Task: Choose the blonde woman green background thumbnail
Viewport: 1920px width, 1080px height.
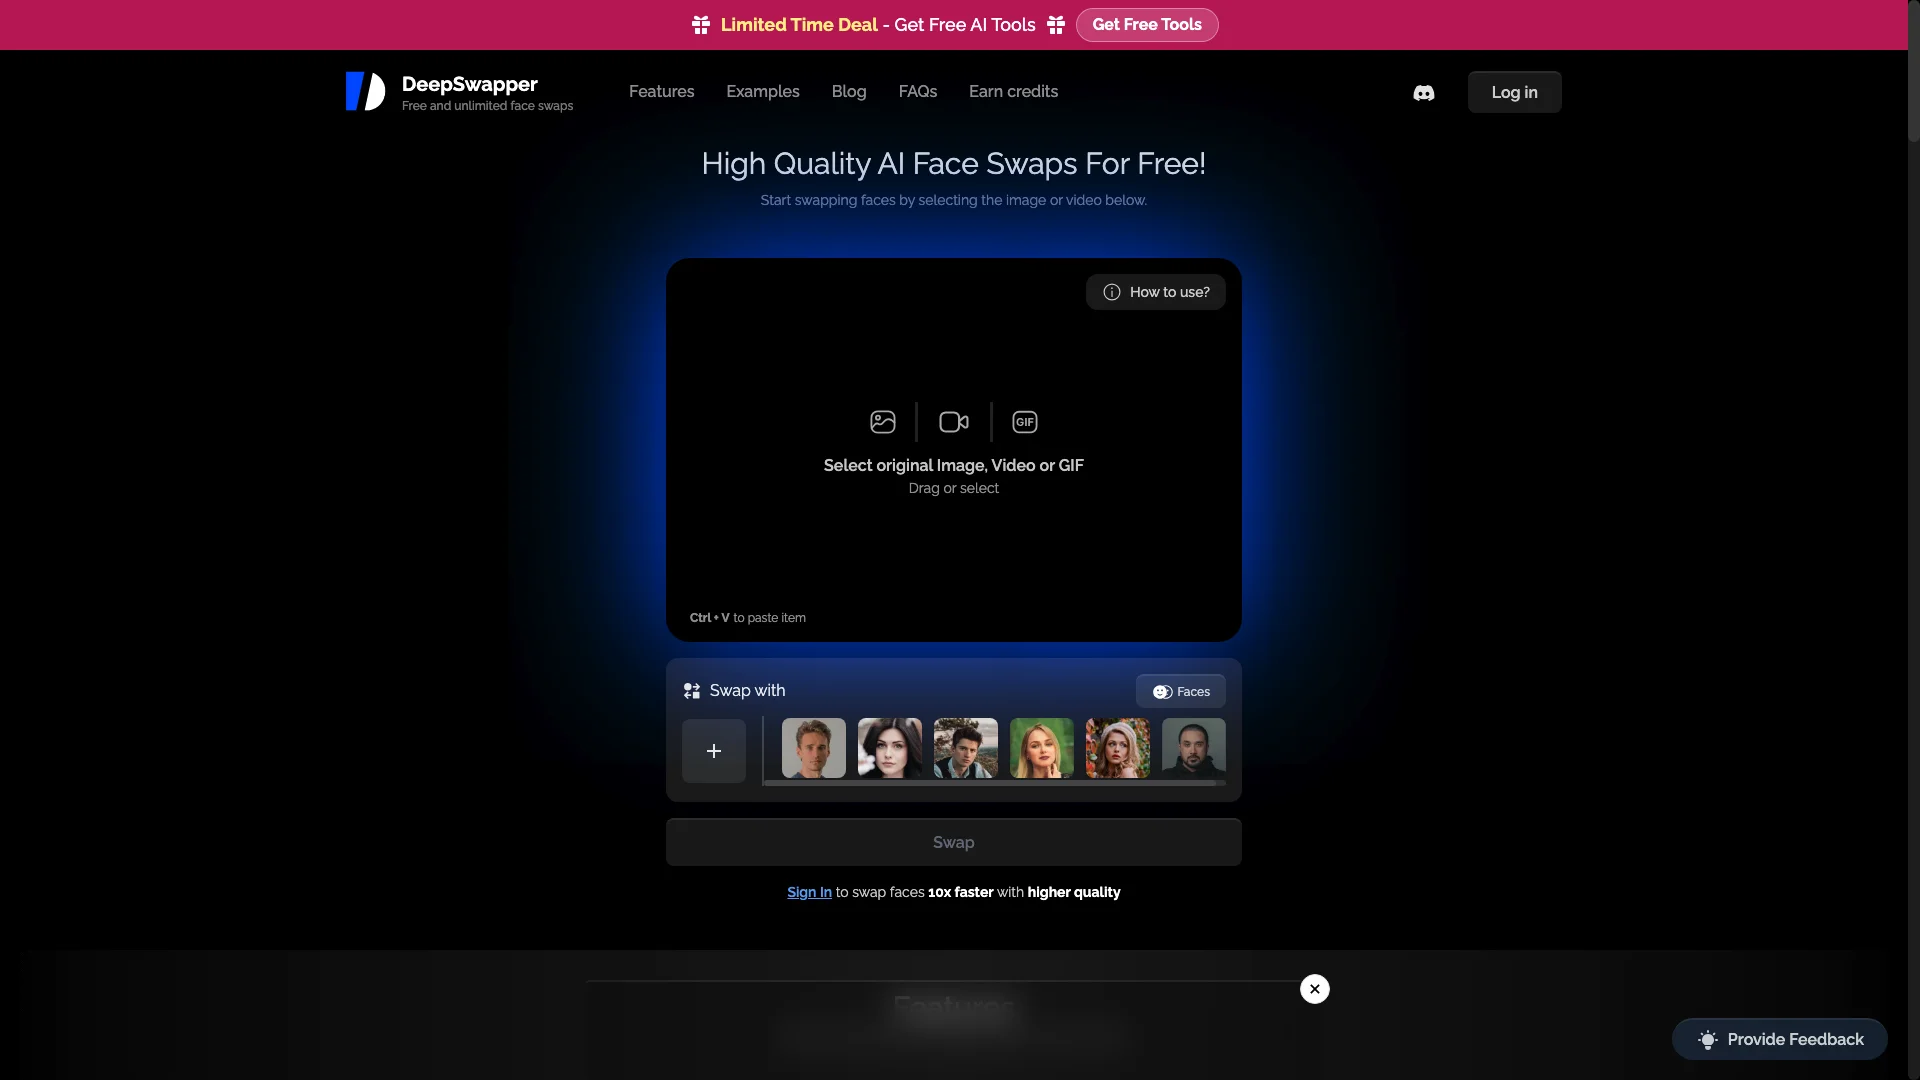Action: [x=1042, y=748]
